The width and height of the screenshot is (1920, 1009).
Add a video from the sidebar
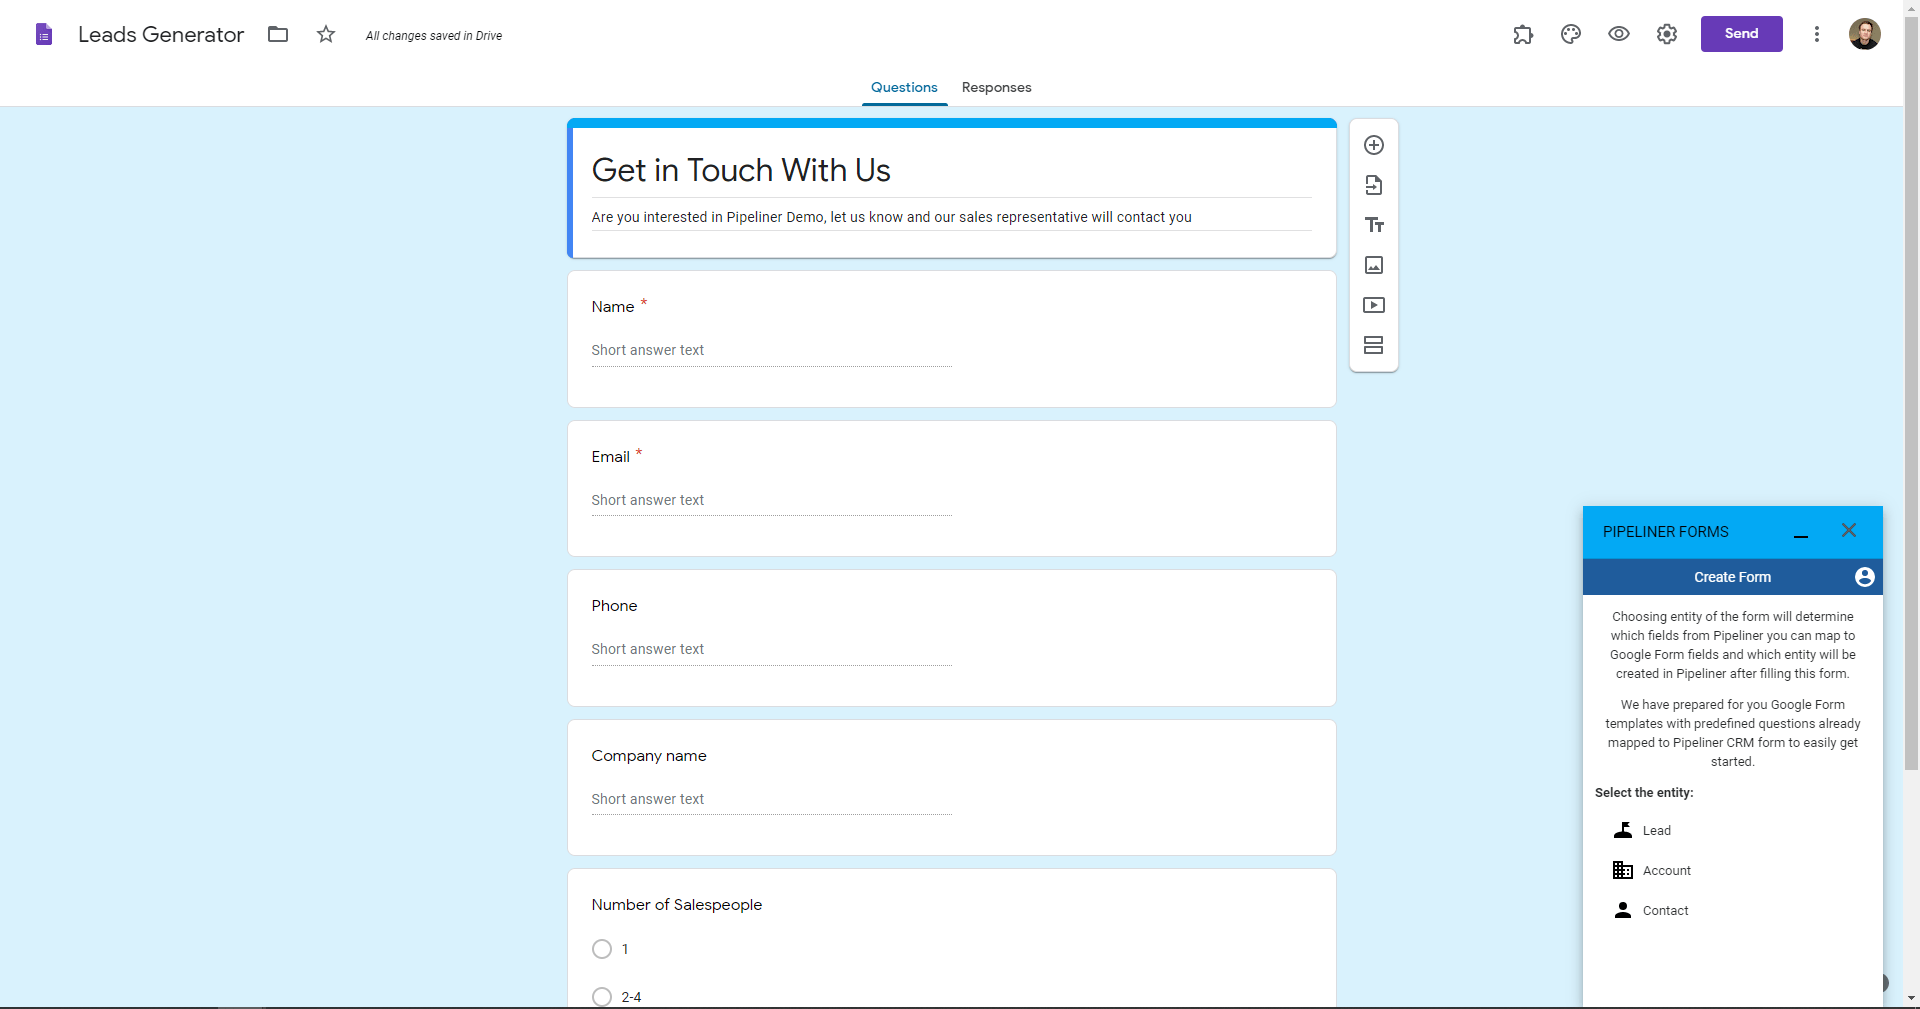tap(1374, 305)
